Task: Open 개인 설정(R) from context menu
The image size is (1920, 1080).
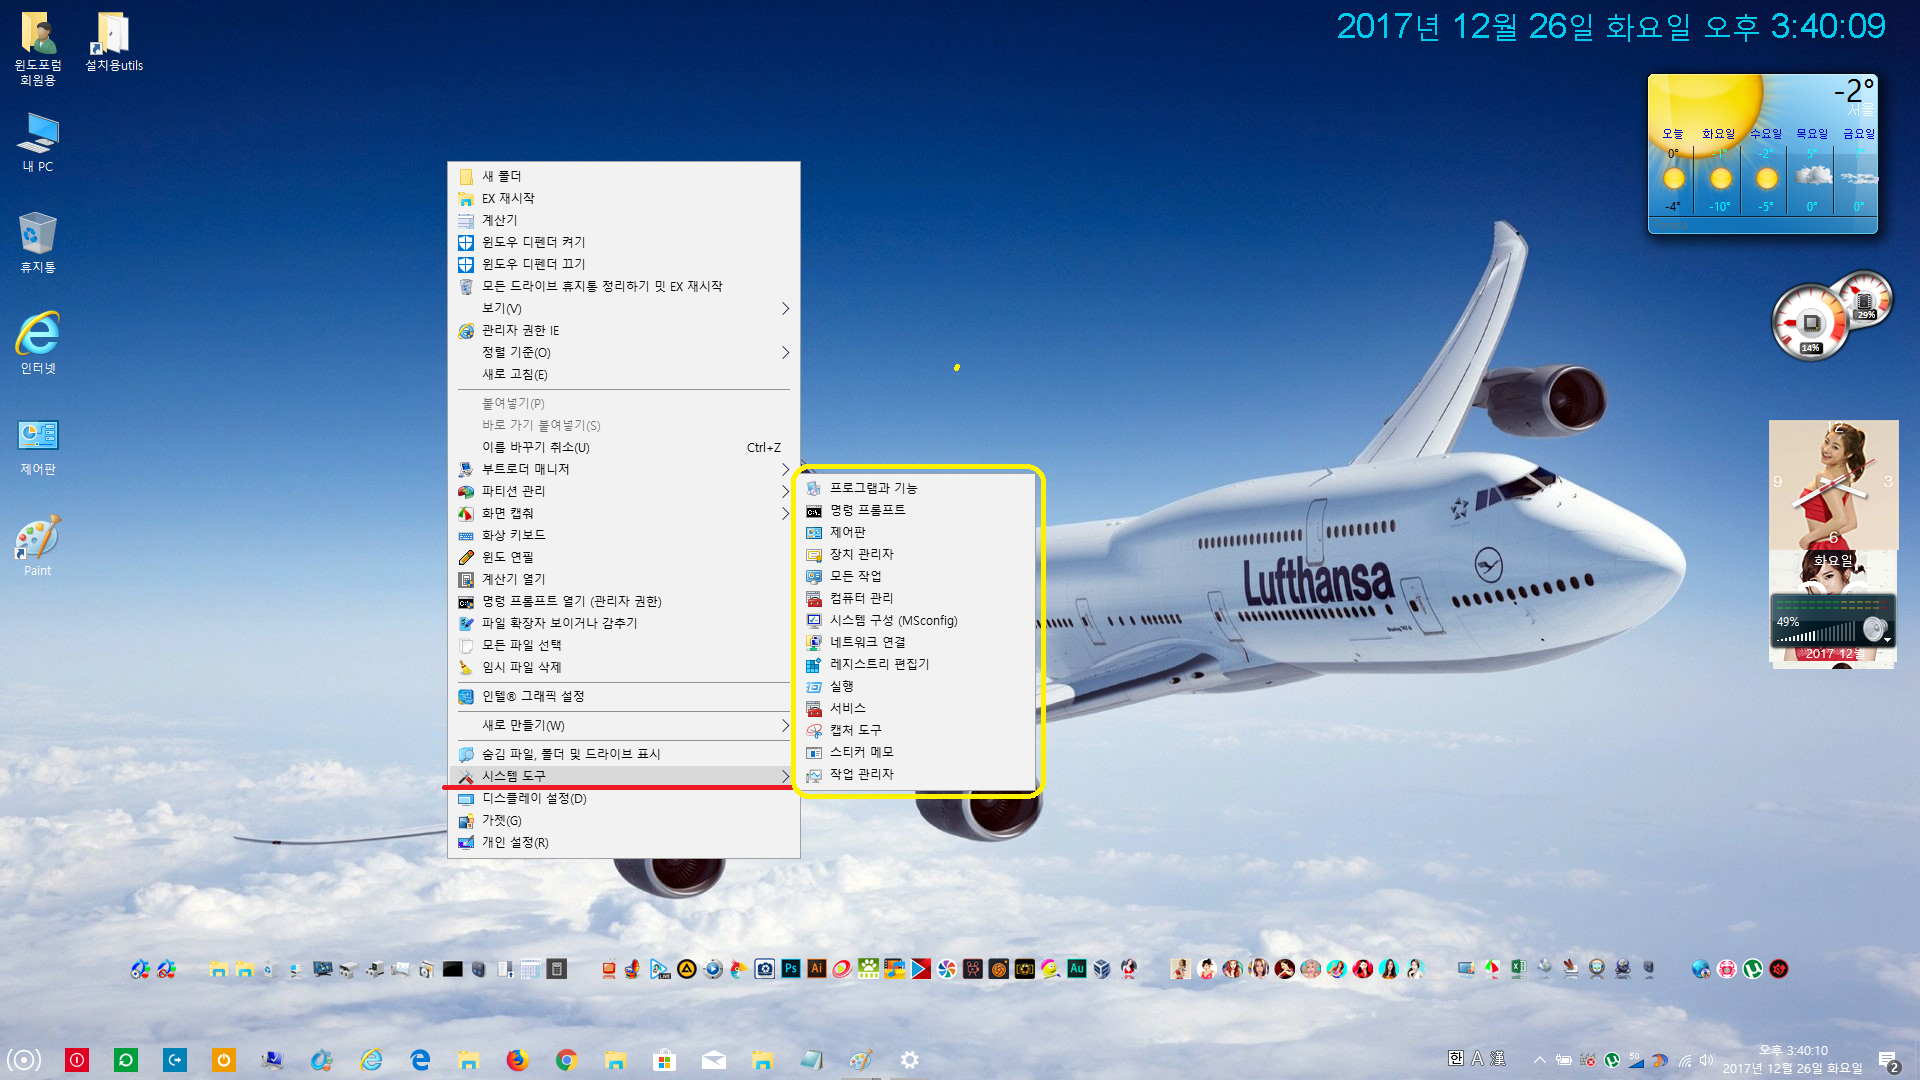Action: 624,842
